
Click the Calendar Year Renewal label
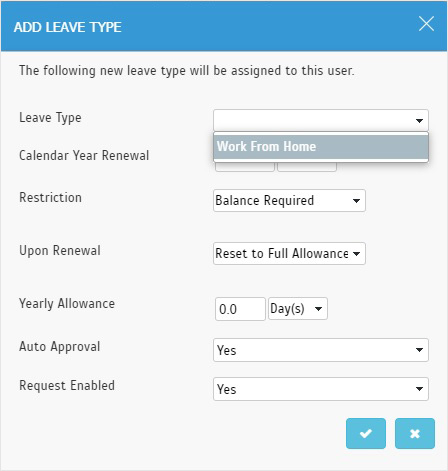[x=84, y=155]
